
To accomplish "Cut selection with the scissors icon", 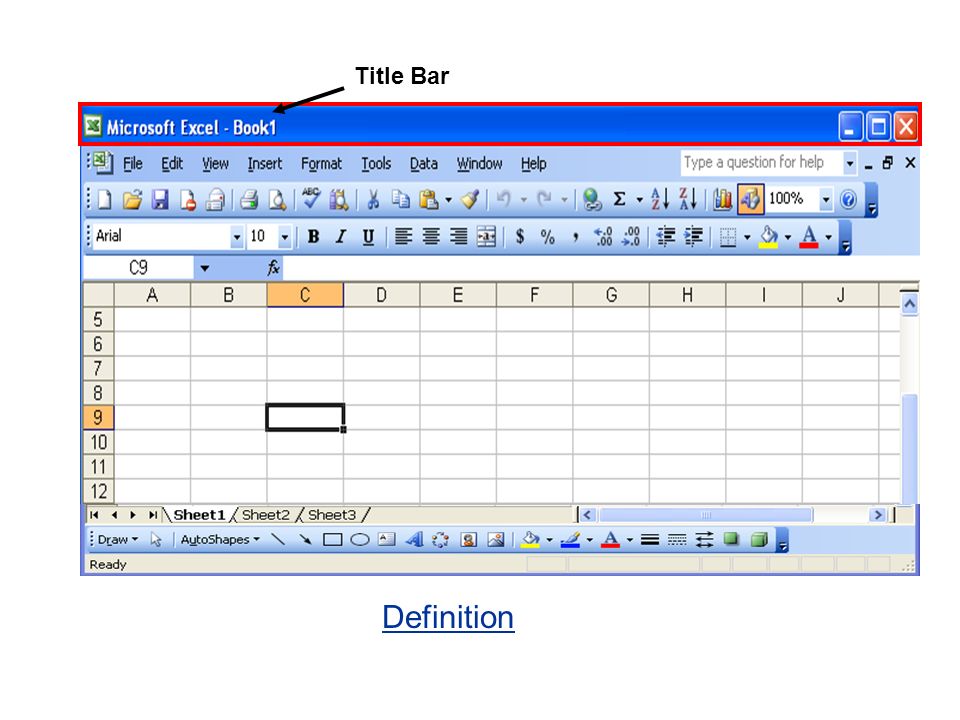I will click(x=372, y=200).
